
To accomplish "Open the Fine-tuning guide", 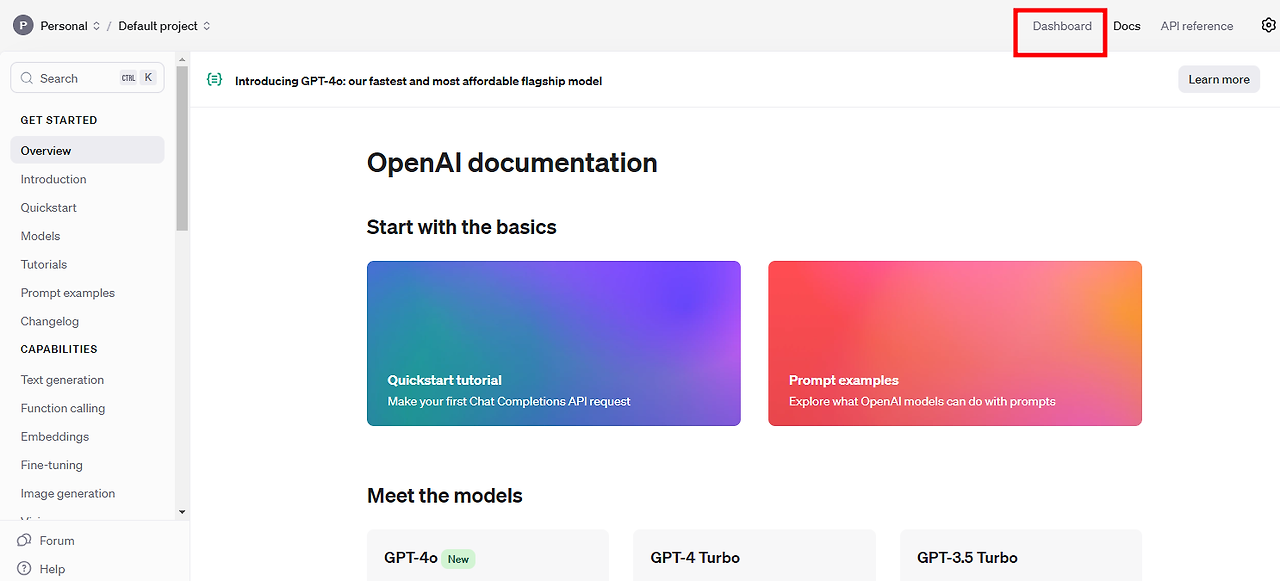I will (x=52, y=465).
